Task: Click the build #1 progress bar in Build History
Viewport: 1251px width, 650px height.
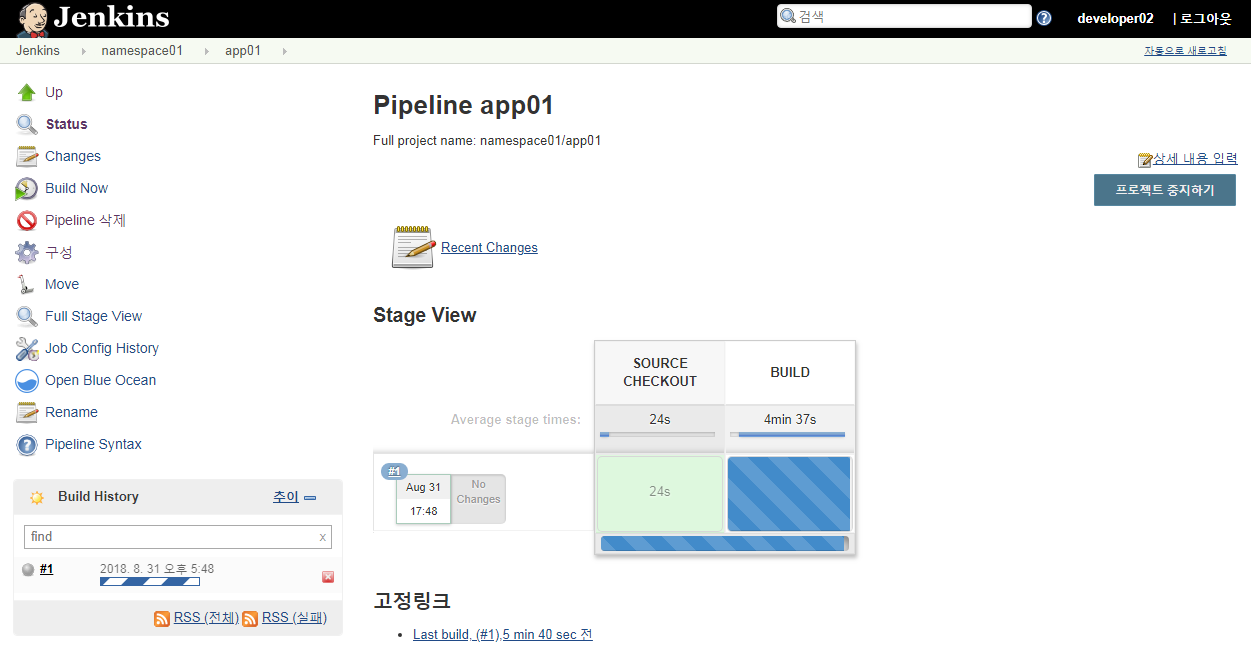Action: pos(150,581)
